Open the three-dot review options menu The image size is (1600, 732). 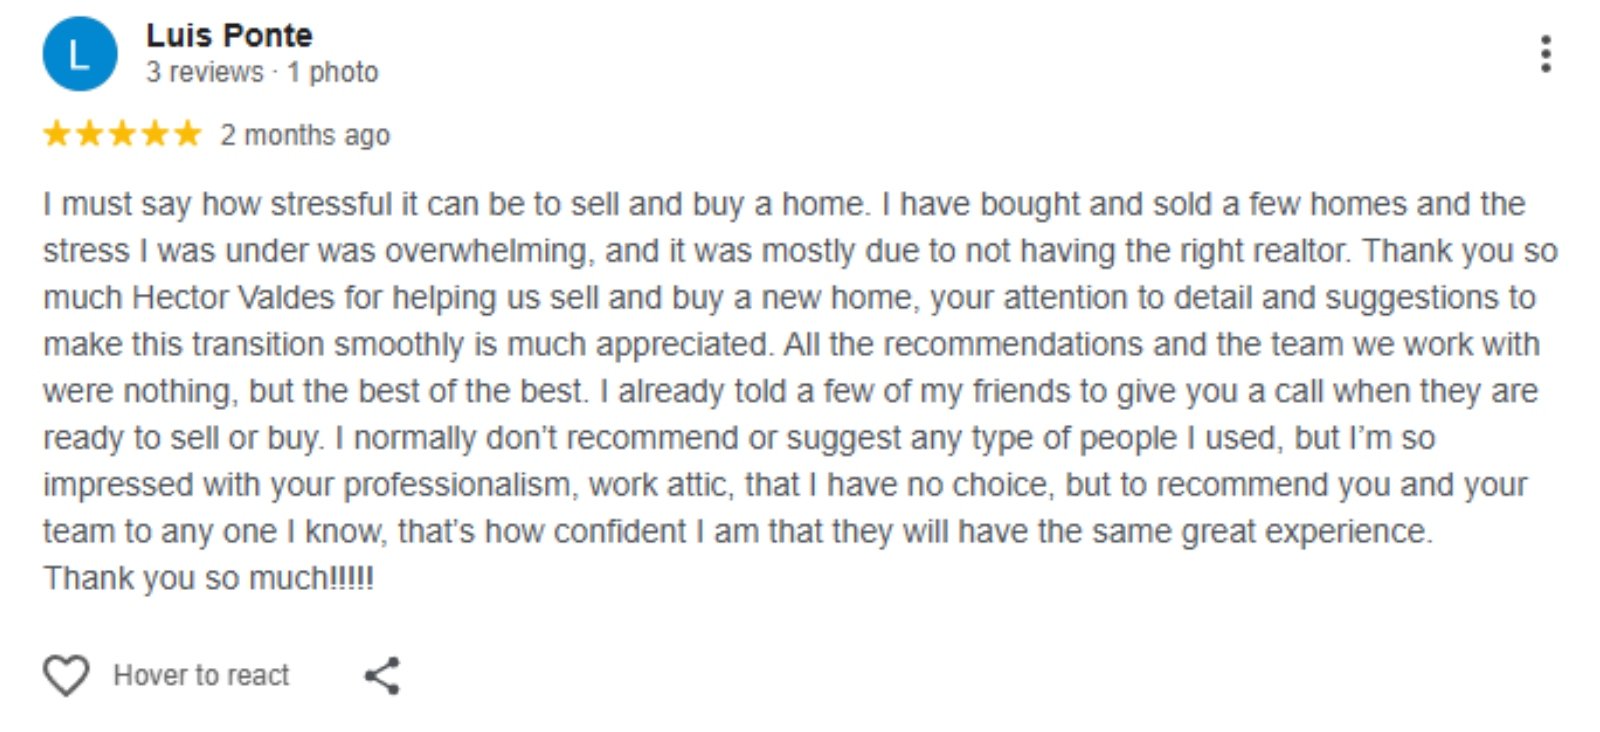tap(1546, 54)
